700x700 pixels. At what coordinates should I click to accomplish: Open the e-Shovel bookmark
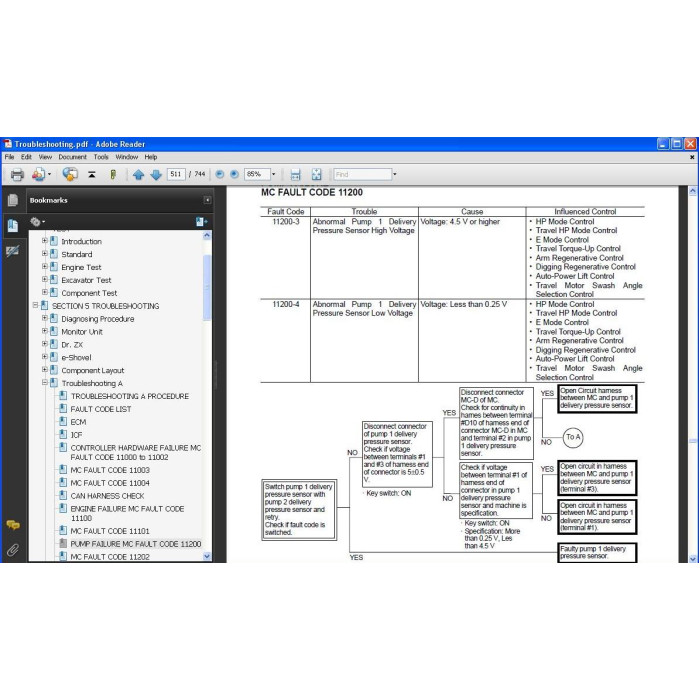(x=76, y=358)
